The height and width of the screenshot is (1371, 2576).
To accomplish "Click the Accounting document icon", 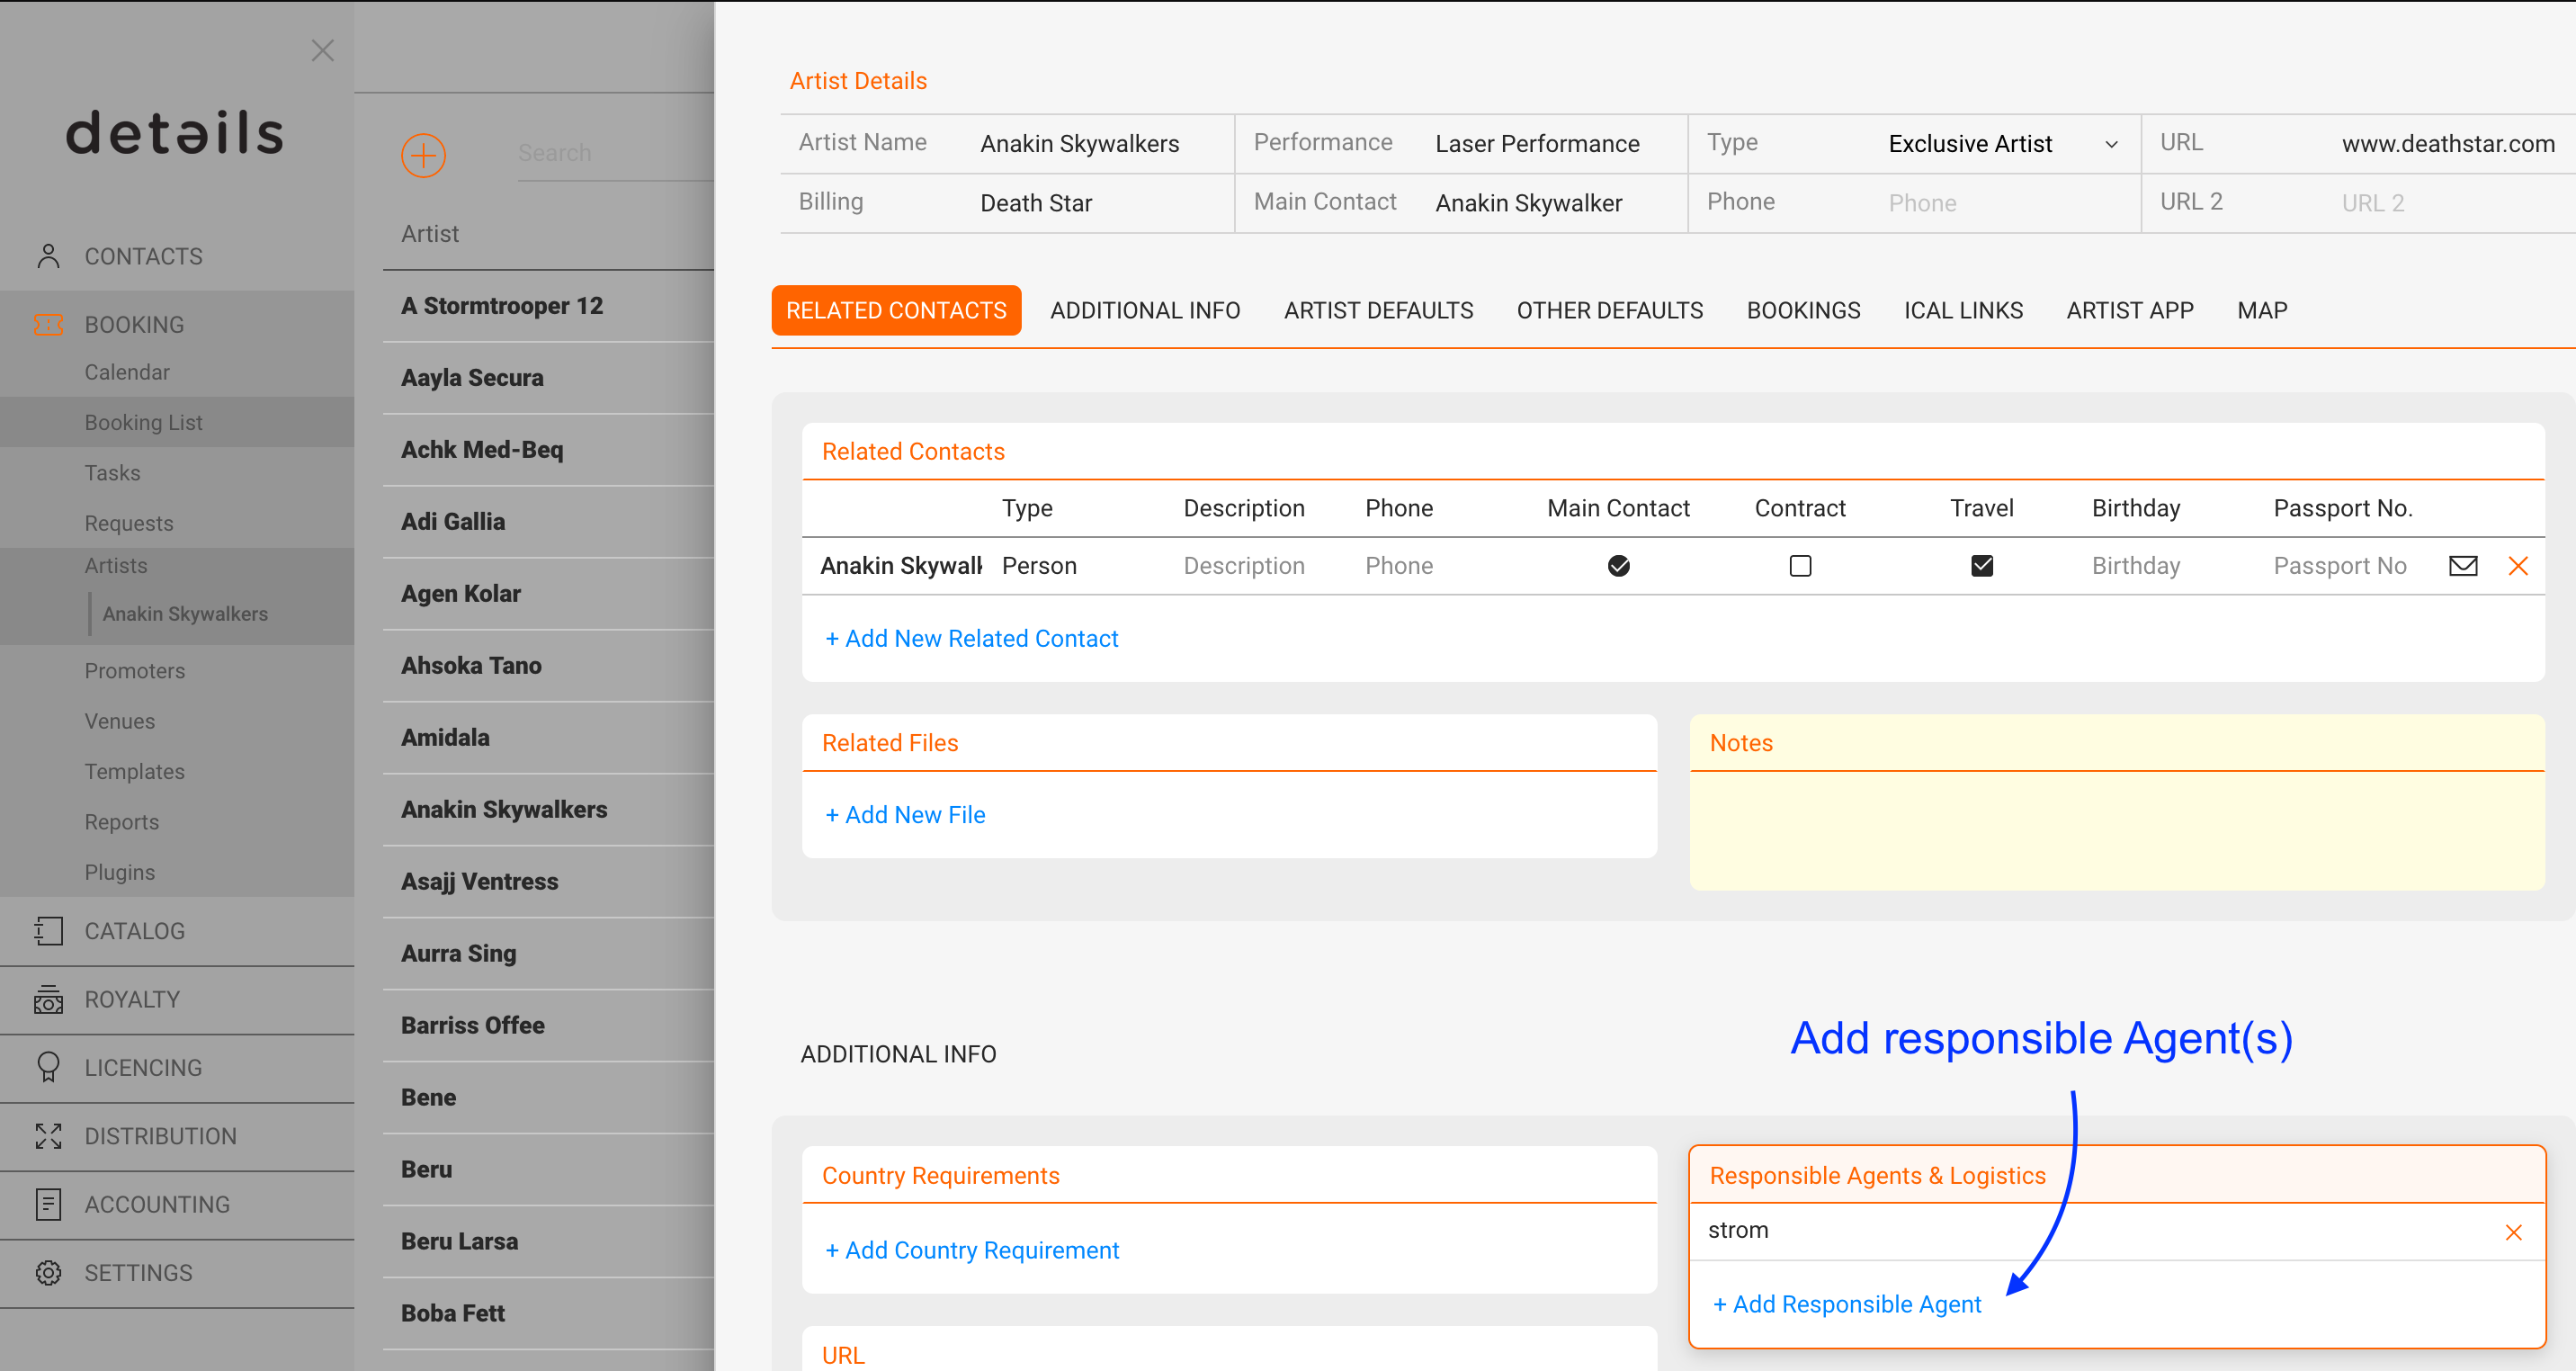I will tap(48, 1204).
